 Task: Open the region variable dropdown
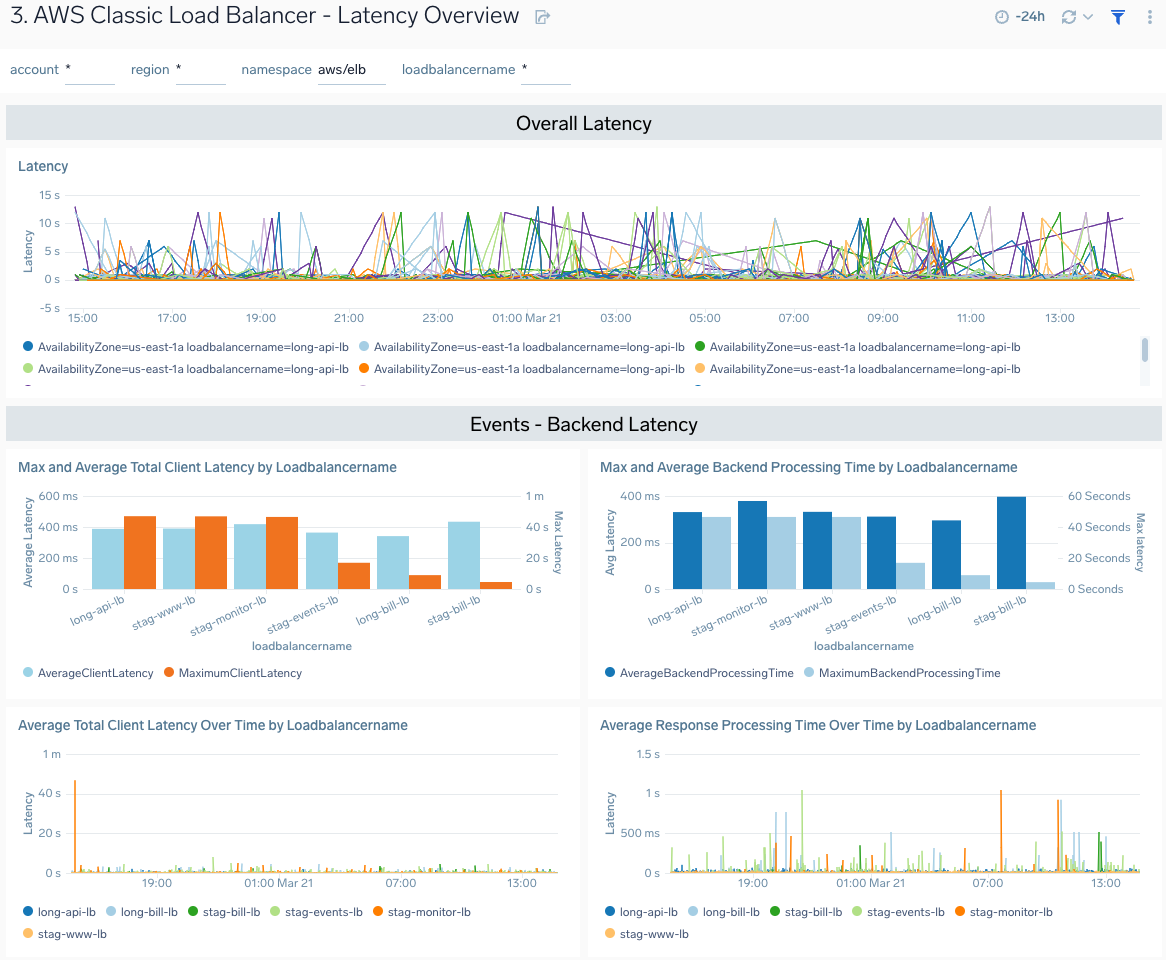pyautogui.click(x=200, y=68)
